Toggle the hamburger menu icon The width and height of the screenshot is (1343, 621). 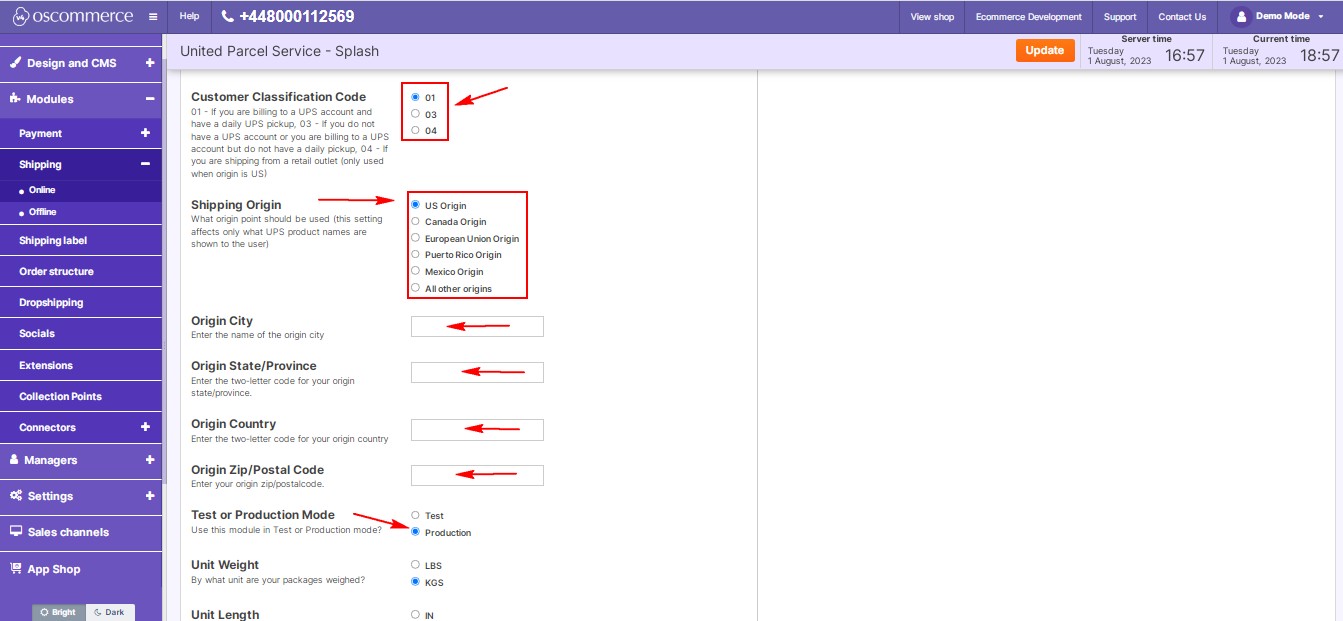(152, 17)
